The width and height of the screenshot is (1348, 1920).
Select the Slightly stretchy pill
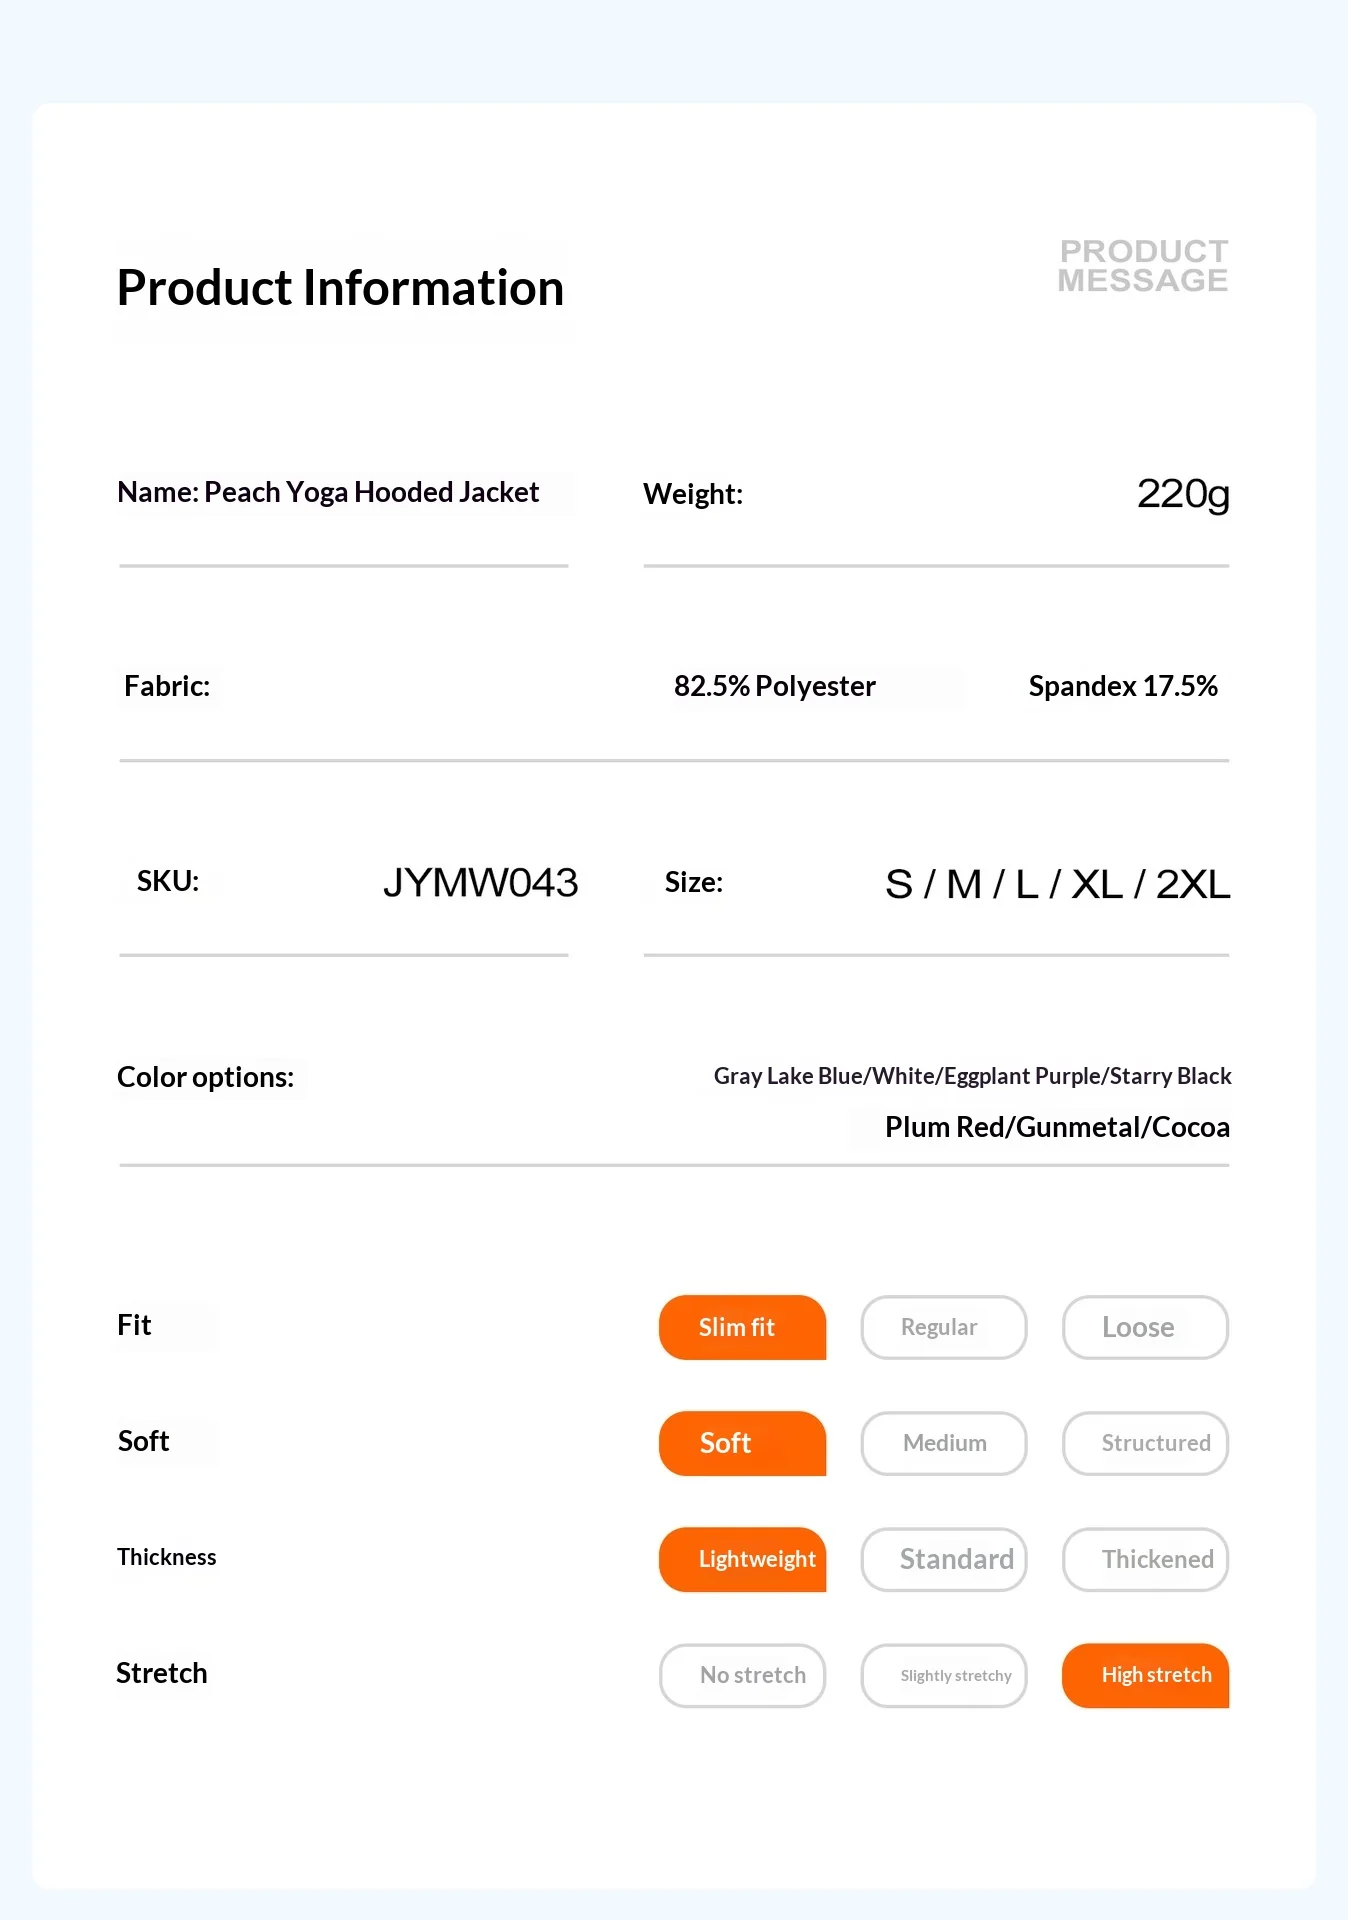[944, 1675]
